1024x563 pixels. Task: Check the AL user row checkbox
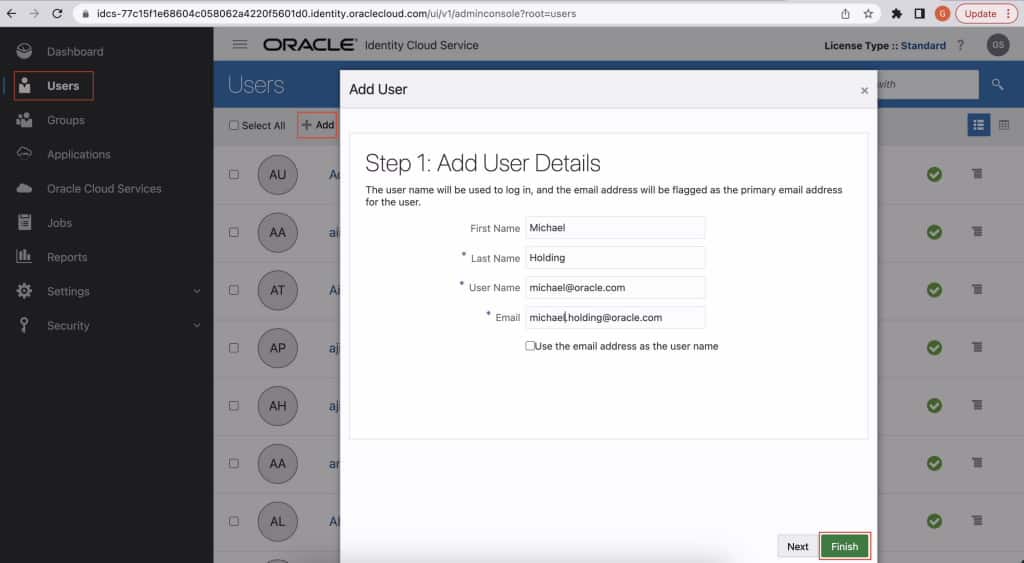234,521
